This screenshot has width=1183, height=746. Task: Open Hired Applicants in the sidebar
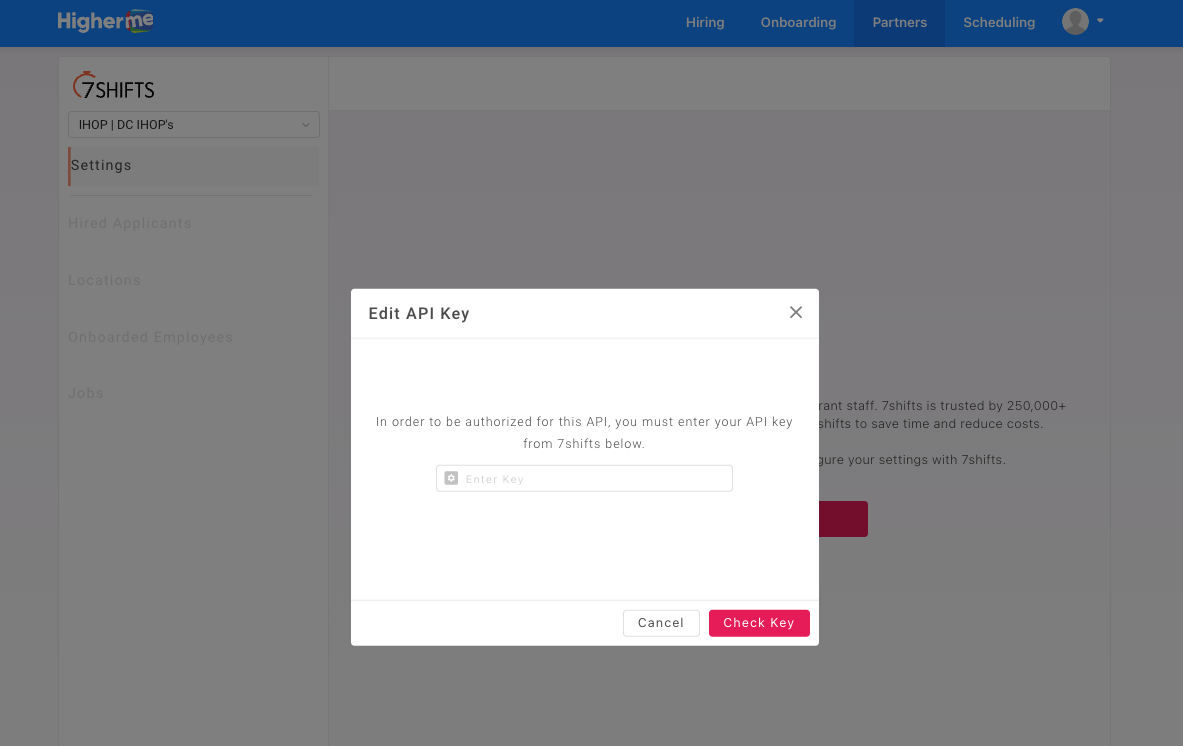(x=130, y=224)
